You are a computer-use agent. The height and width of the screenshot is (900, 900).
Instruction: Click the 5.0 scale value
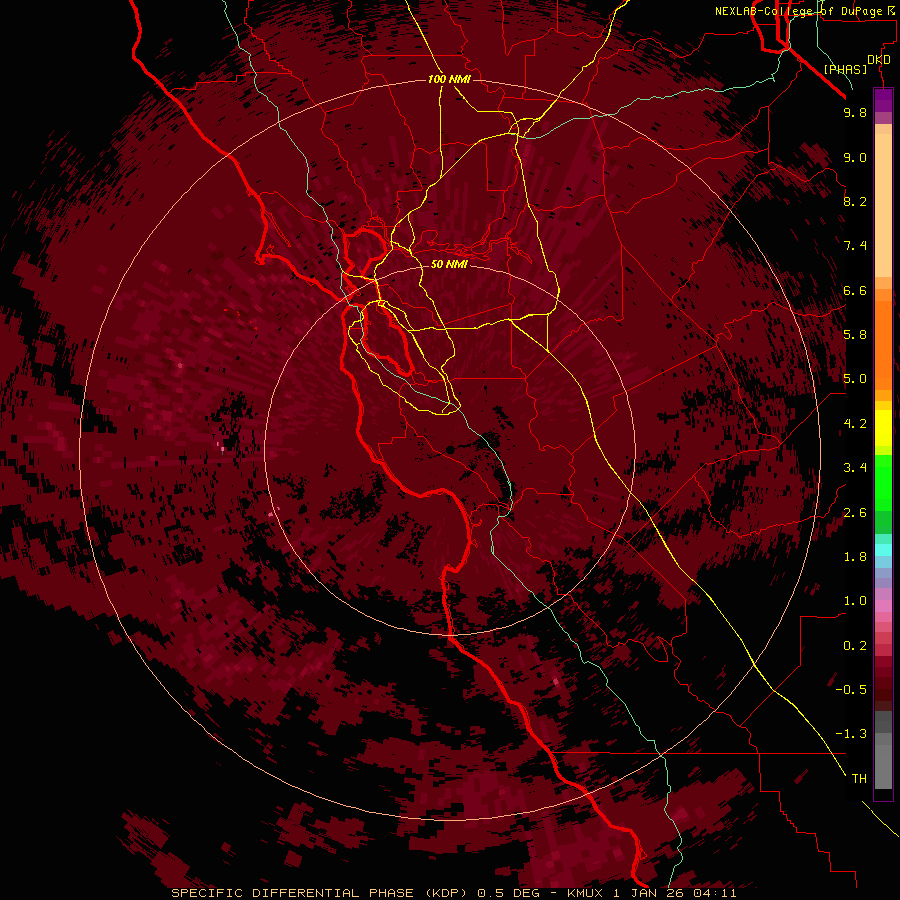pyautogui.click(x=855, y=379)
